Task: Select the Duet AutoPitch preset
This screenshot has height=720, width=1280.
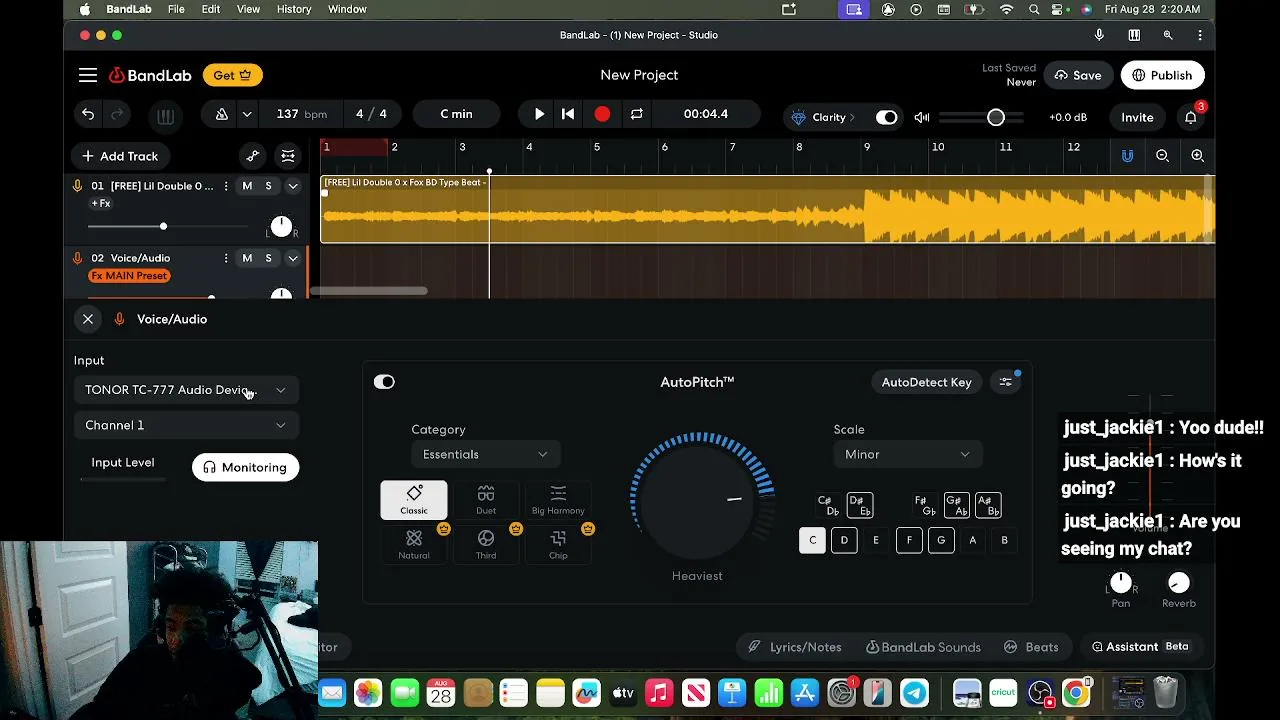Action: pyautogui.click(x=486, y=499)
